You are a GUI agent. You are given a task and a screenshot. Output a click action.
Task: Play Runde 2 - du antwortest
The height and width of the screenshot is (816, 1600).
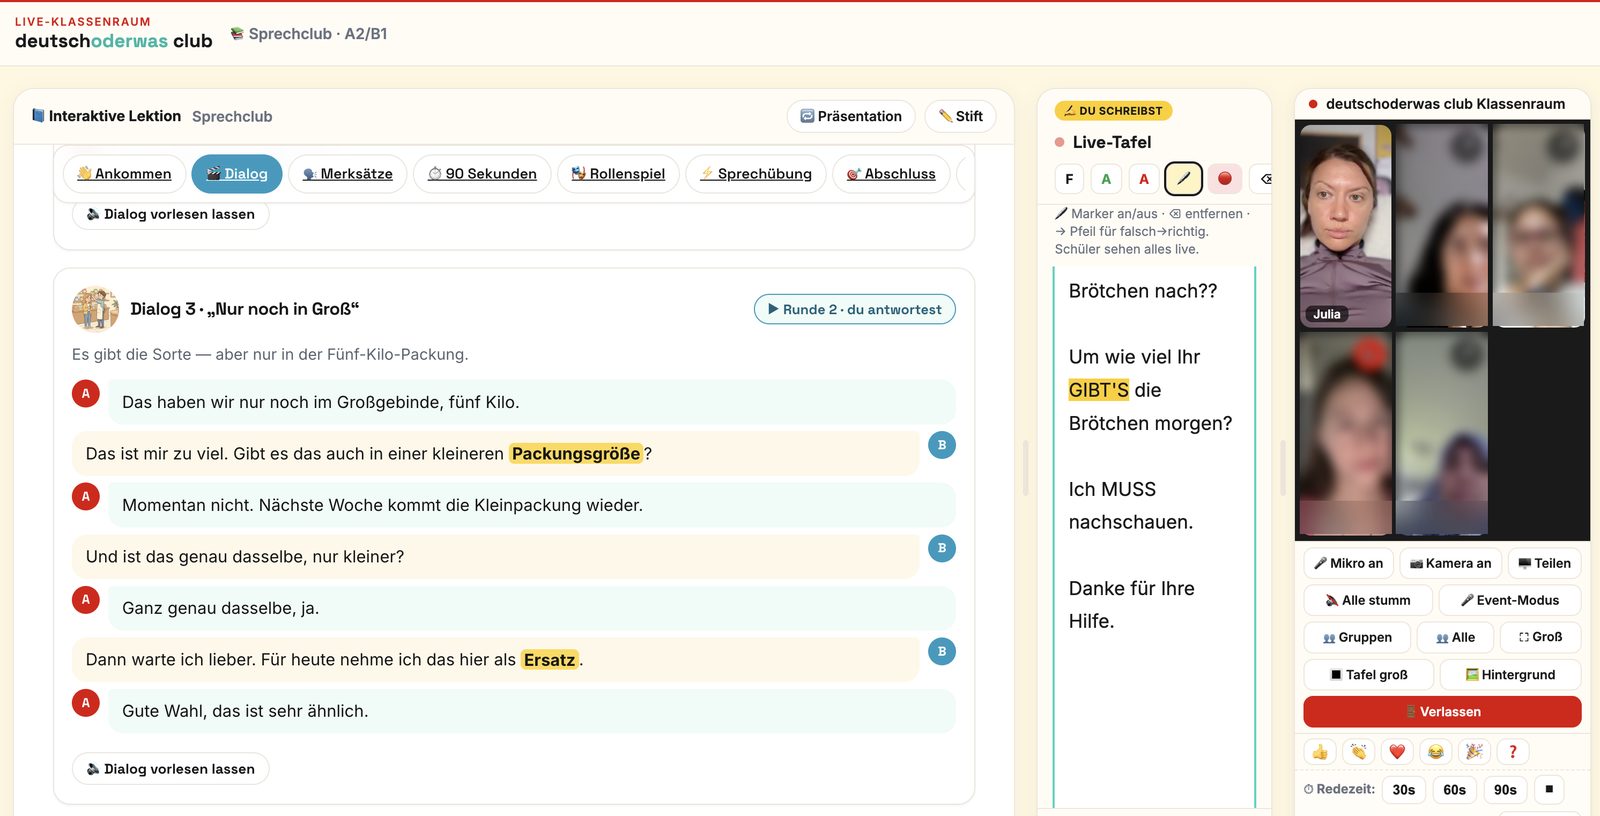855,309
